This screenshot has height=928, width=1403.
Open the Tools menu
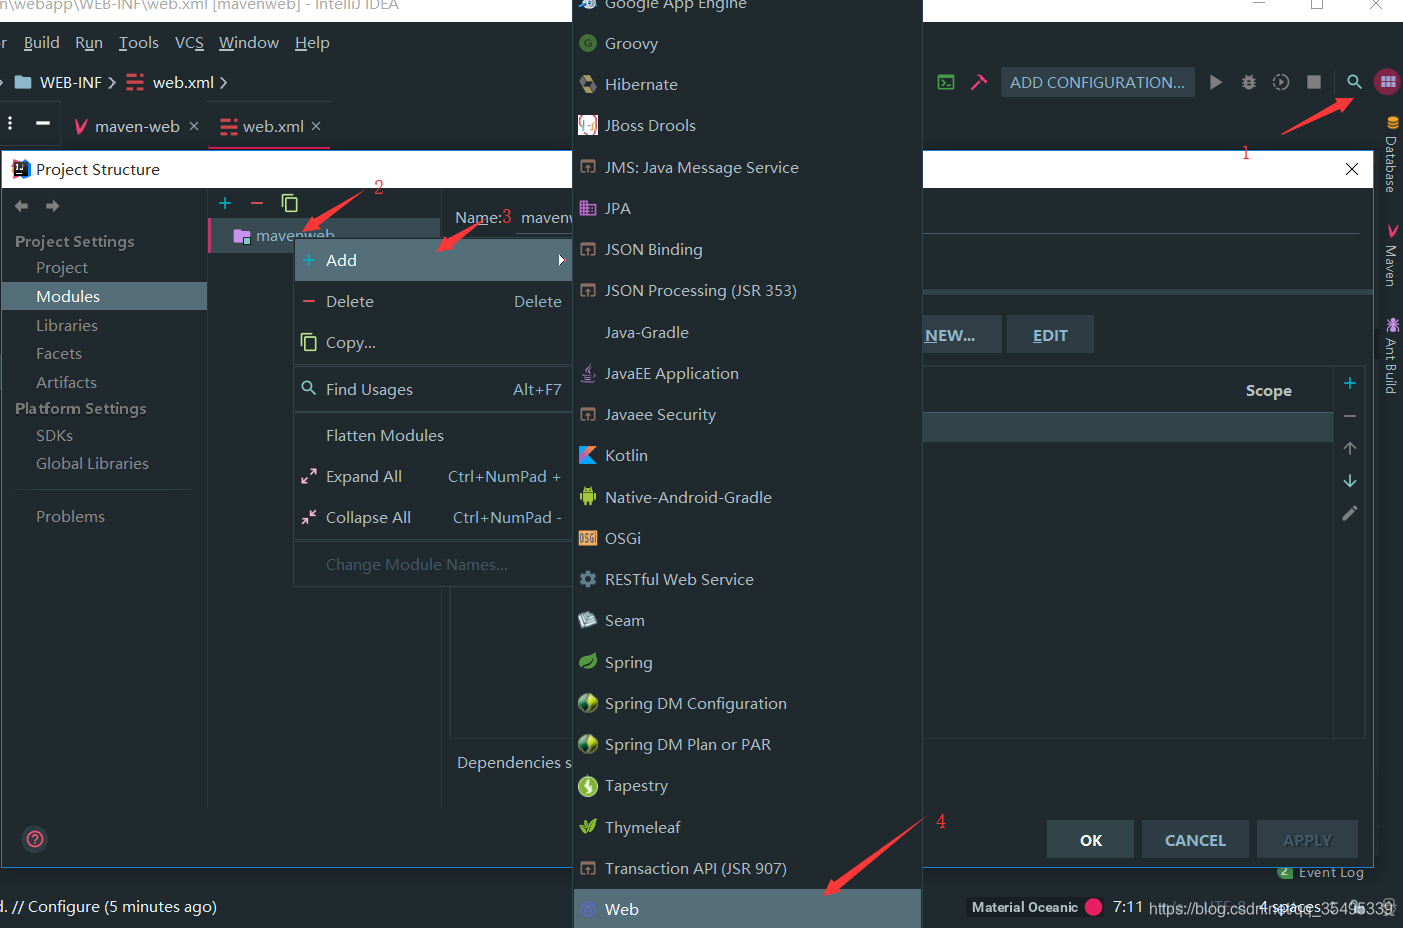pos(139,42)
